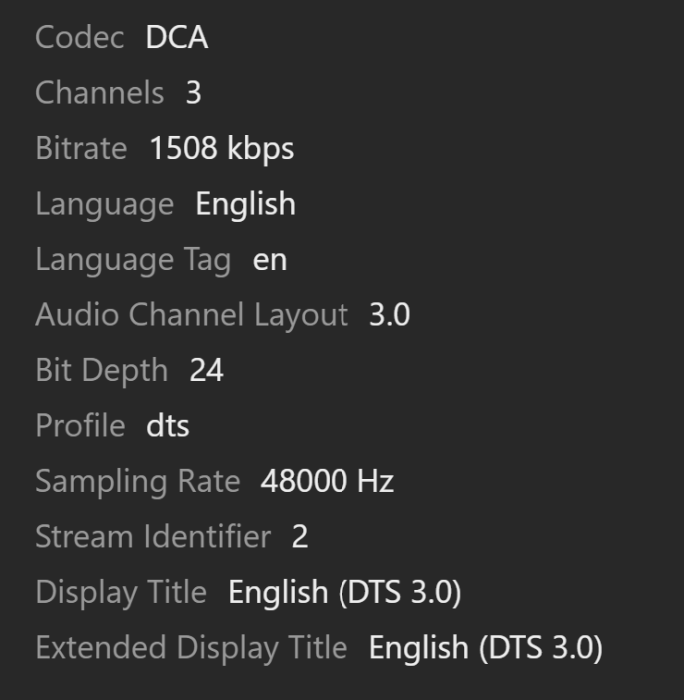Select the dts profile value
The image size is (684, 700).
(x=167, y=426)
